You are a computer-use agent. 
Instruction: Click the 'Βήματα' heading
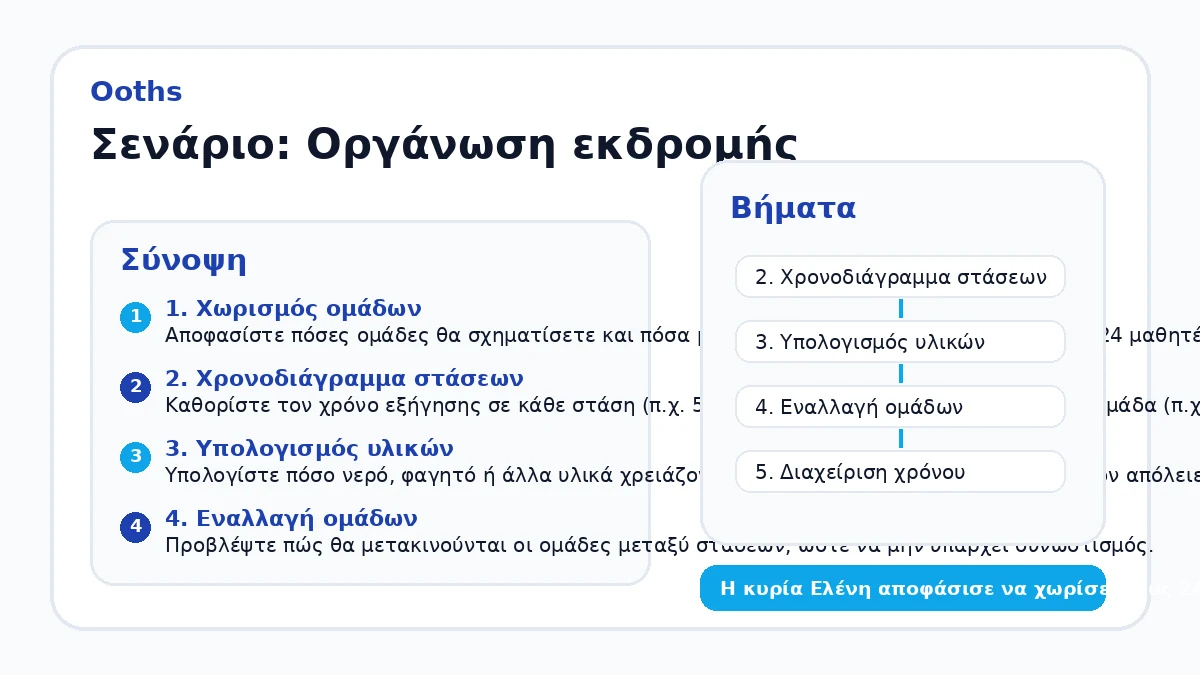[x=793, y=208]
